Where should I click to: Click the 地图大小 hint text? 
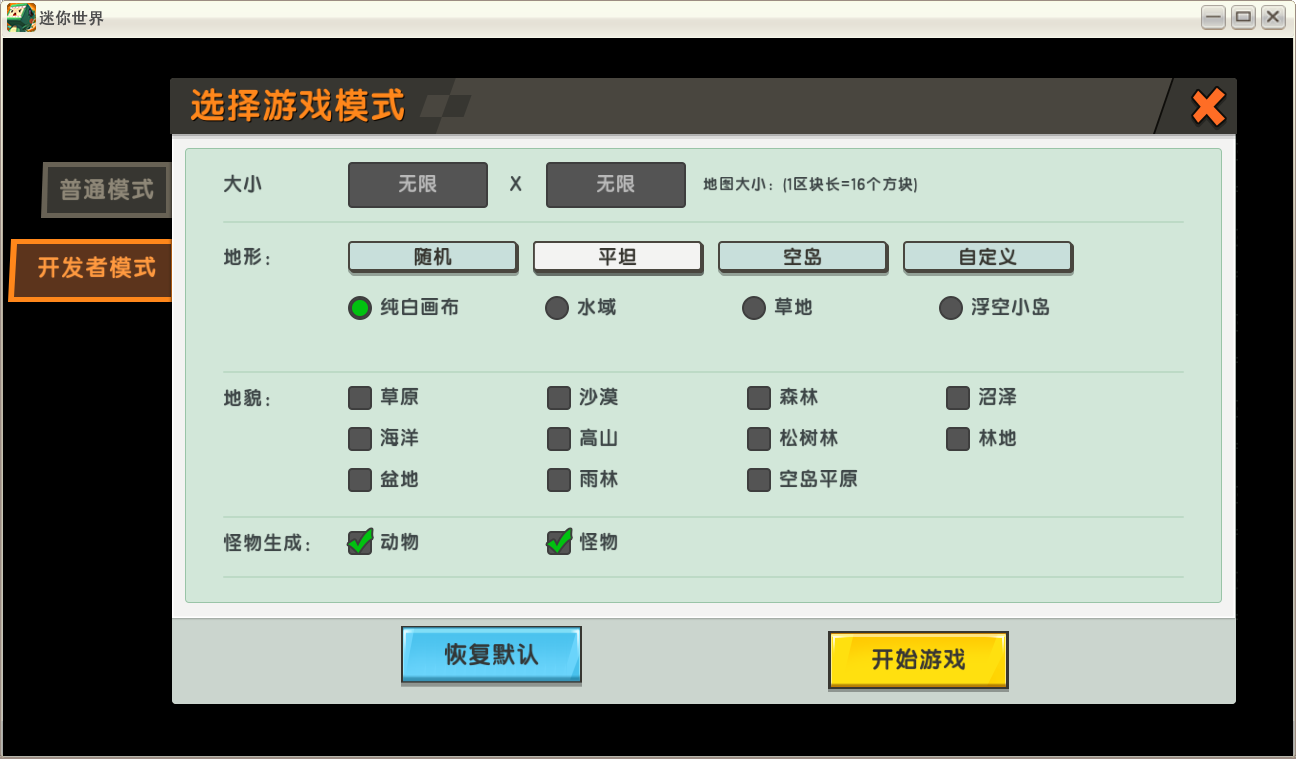[810, 185]
